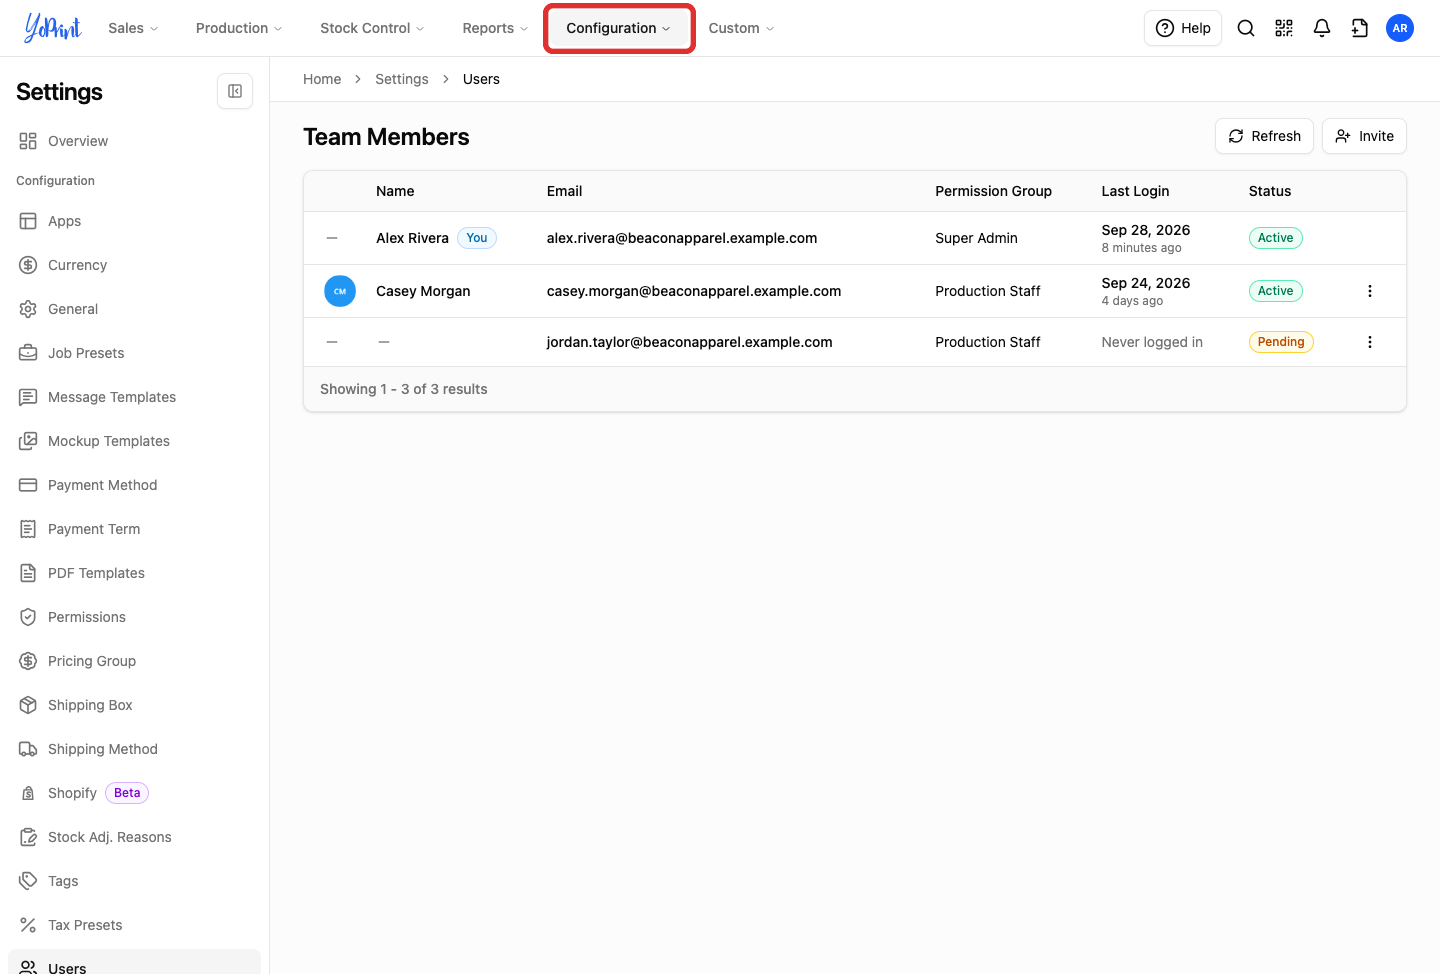Open the QR code scanner icon
Screen dimensions: 1440x974
[1284, 28]
